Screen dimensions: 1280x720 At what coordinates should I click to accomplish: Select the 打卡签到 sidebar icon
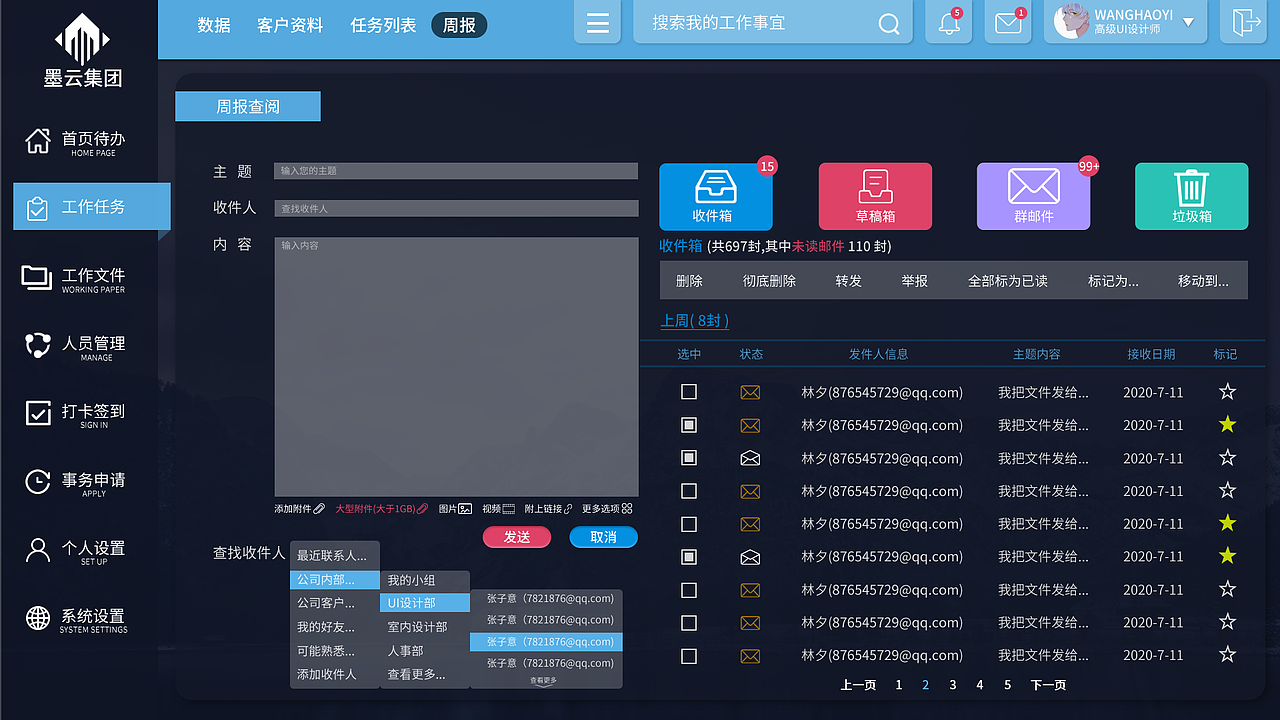37,412
